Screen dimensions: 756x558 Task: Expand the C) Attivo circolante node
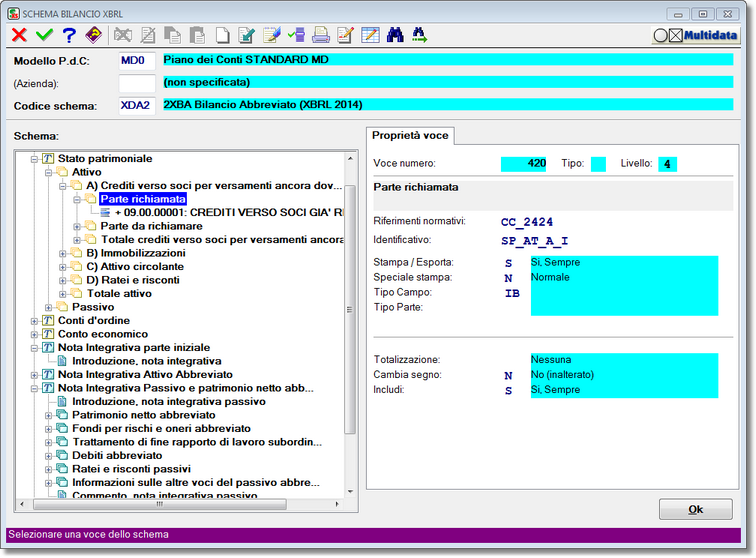pos(63,267)
